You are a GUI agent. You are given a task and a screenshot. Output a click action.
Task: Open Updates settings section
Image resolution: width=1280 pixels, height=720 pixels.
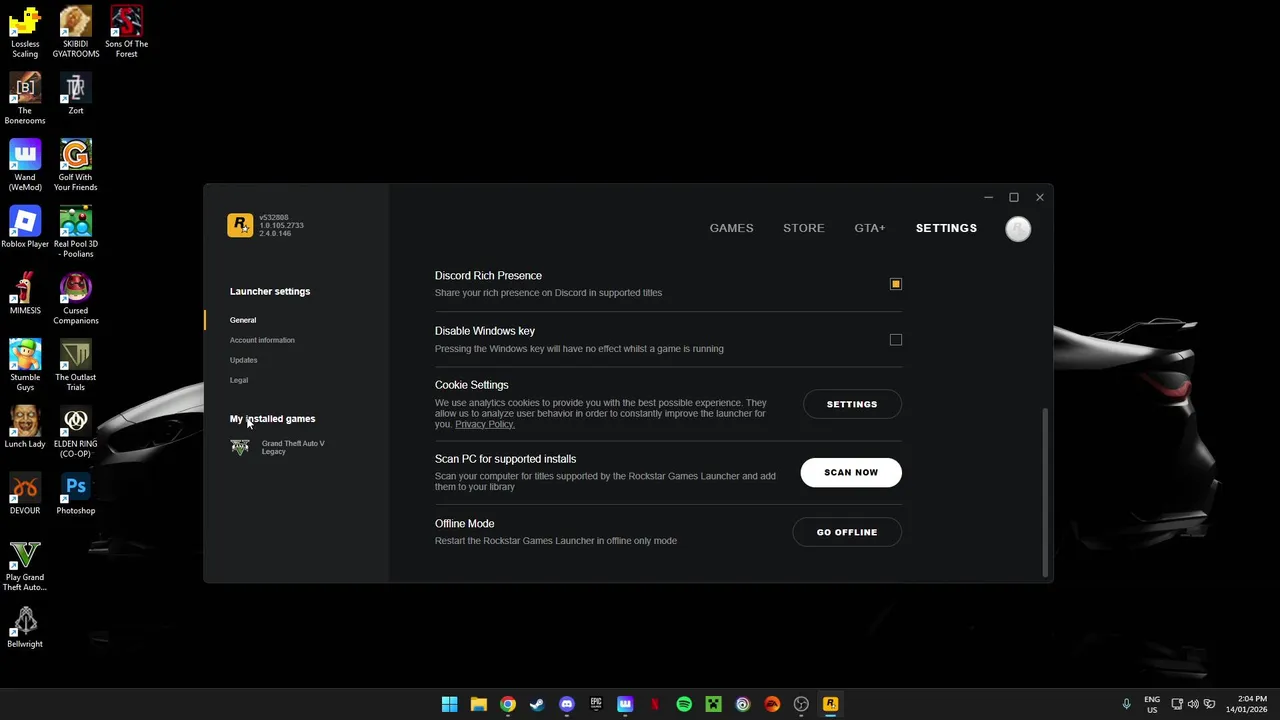[x=243, y=360]
